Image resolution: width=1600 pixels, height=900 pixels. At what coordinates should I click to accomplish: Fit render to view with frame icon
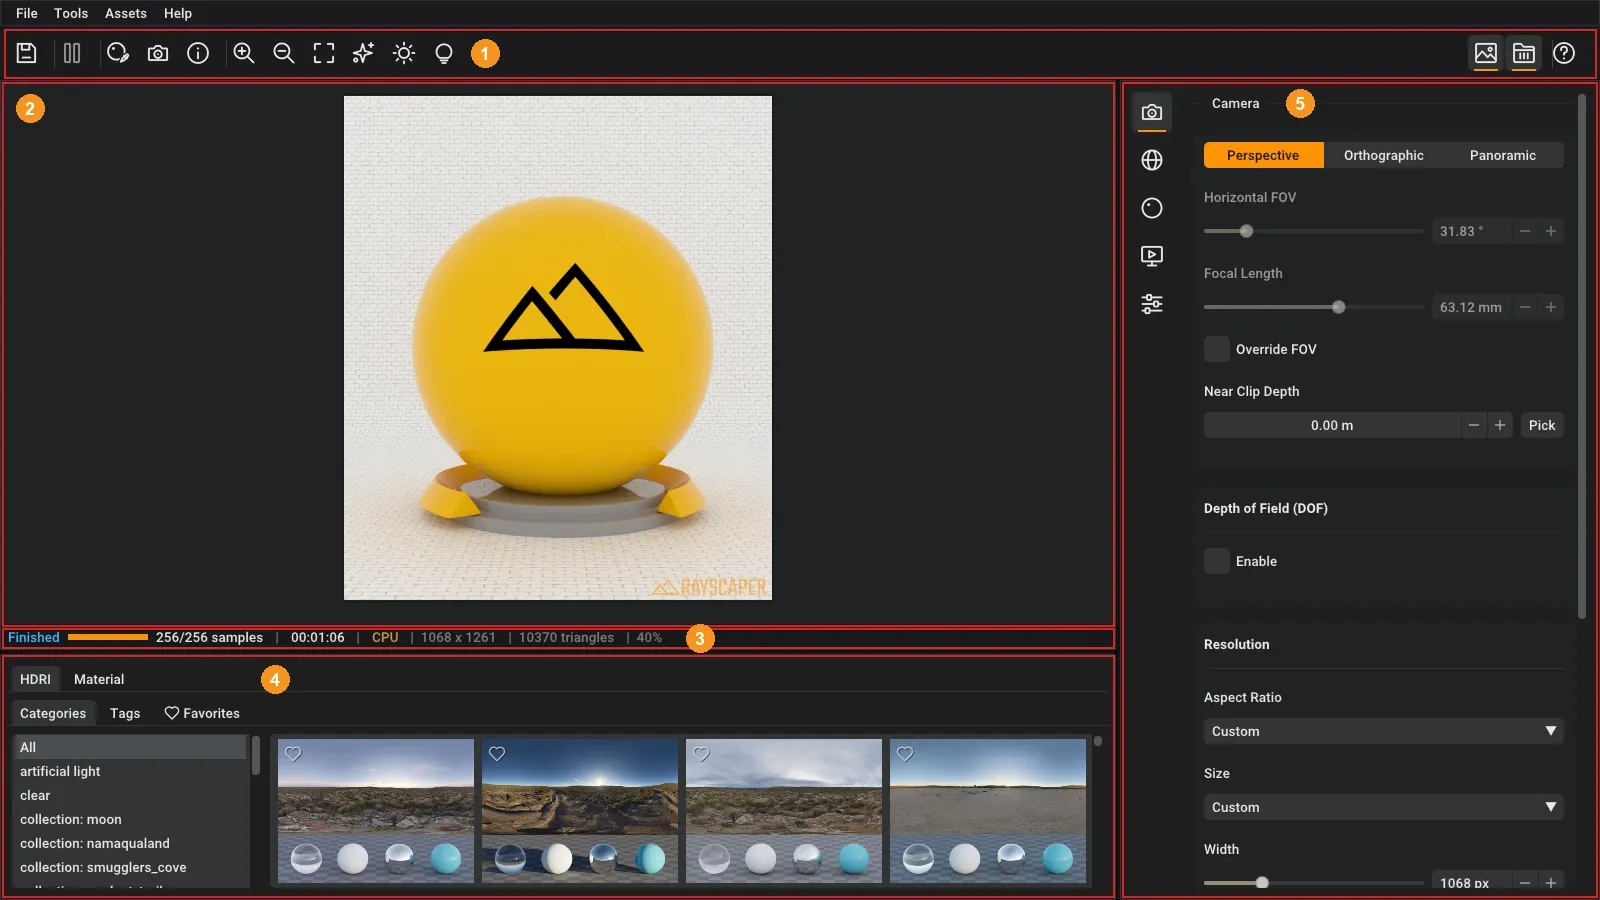324,53
